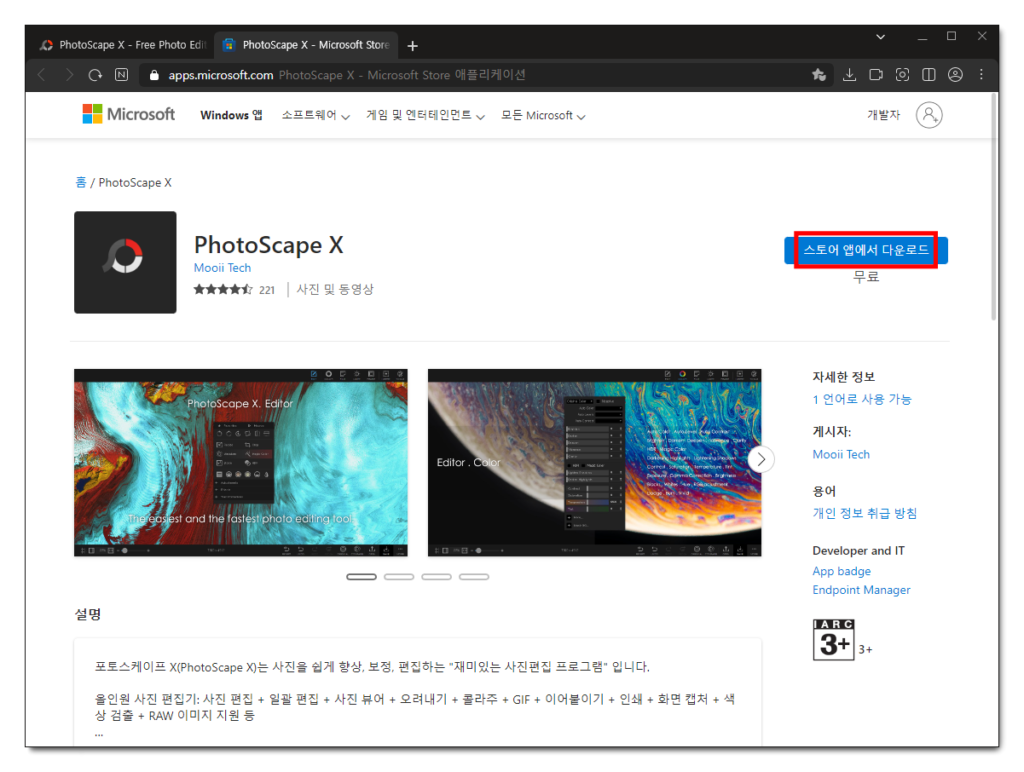Click the Microsoft account sign-in avatar
Image resolution: width=1024 pixels, height=772 pixels.
[929, 115]
